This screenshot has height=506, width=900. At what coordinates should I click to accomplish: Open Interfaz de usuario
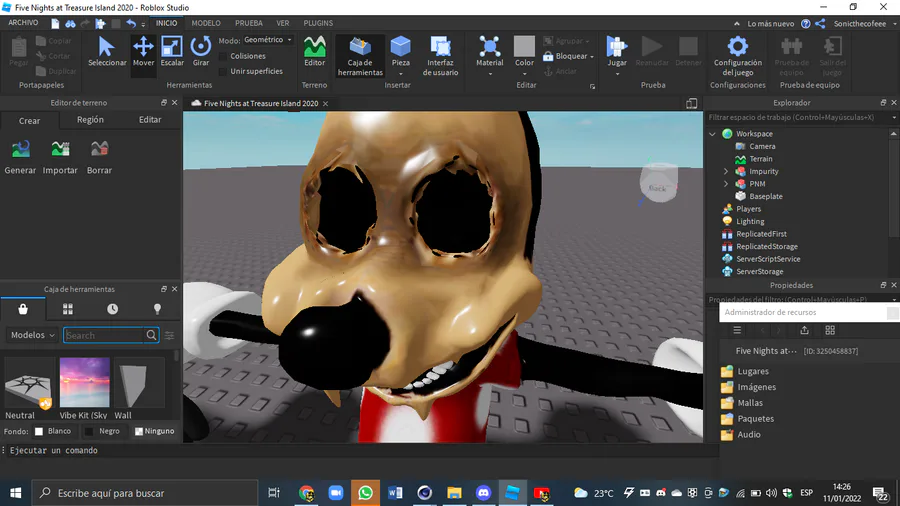440,56
